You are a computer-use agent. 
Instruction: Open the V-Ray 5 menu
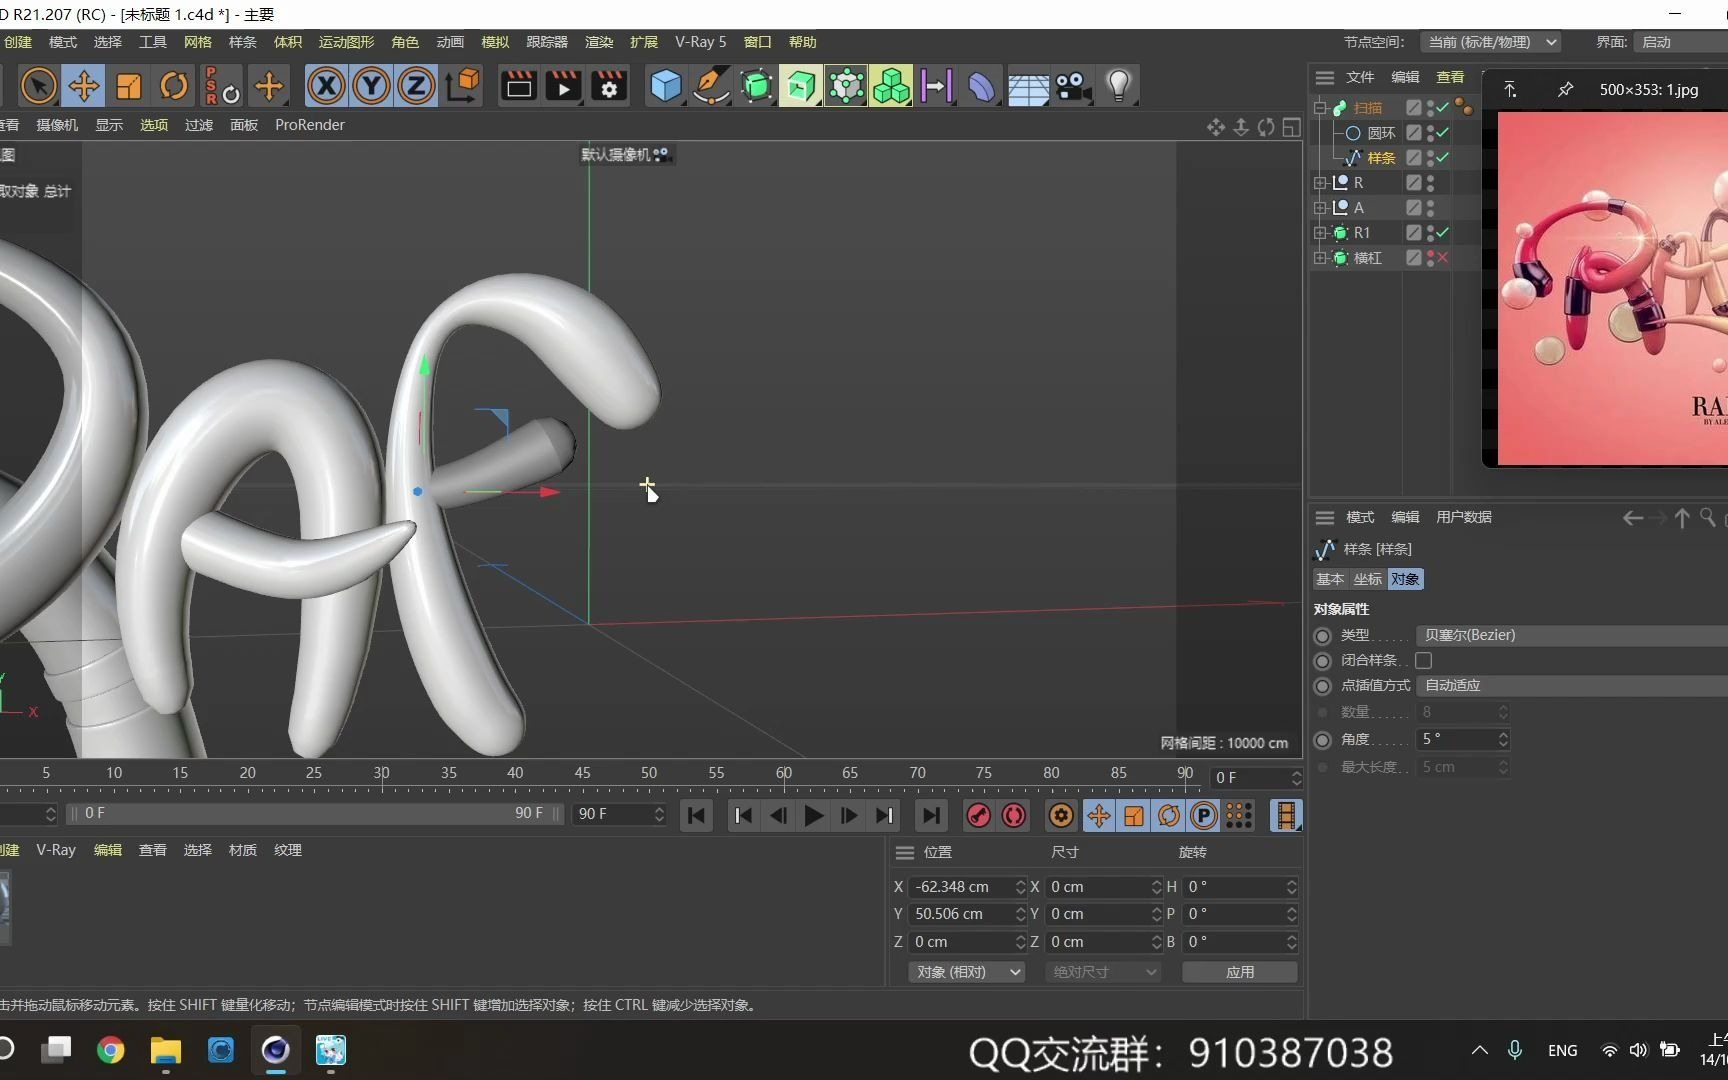pyautogui.click(x=700, y=42)
